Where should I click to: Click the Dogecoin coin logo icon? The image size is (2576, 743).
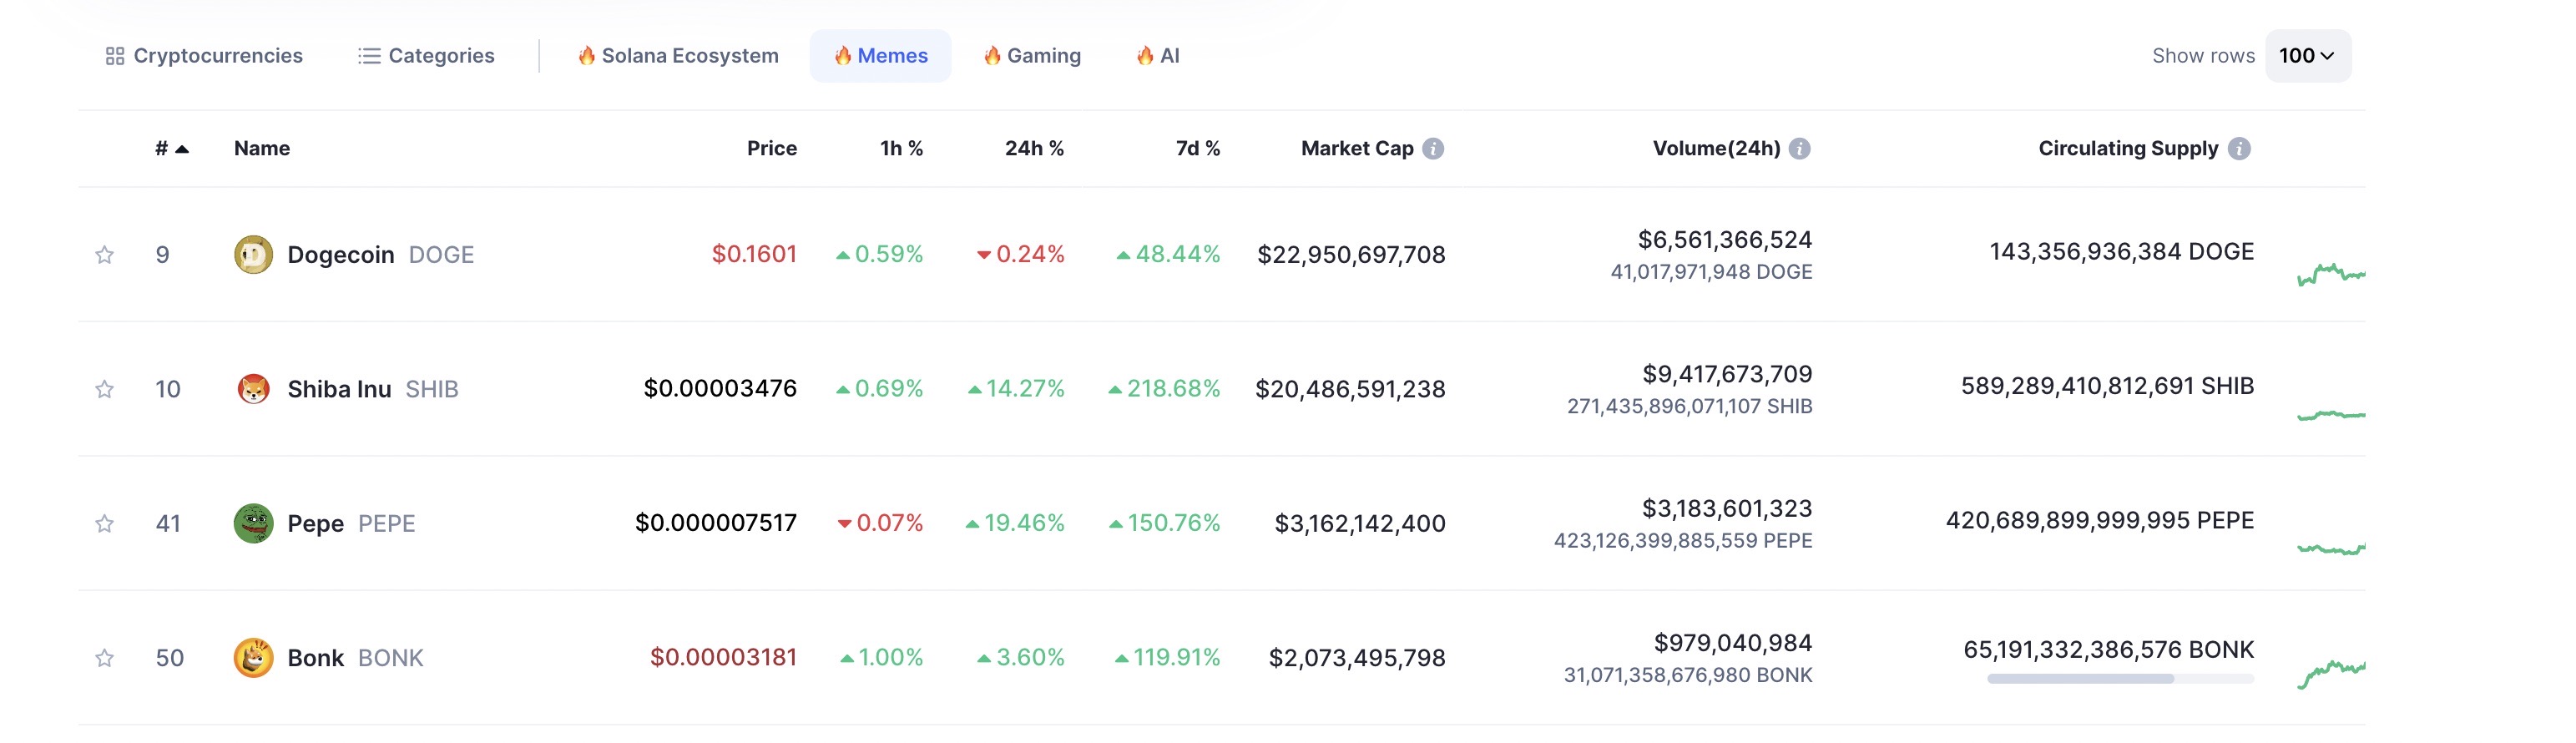pos(253,254)
